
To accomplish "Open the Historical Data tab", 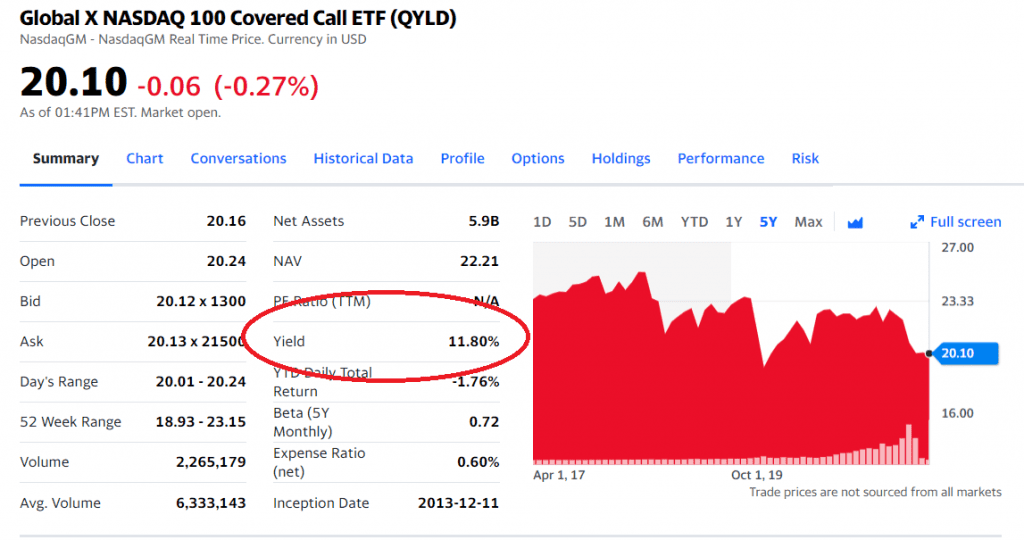I will tap(363, 158).
